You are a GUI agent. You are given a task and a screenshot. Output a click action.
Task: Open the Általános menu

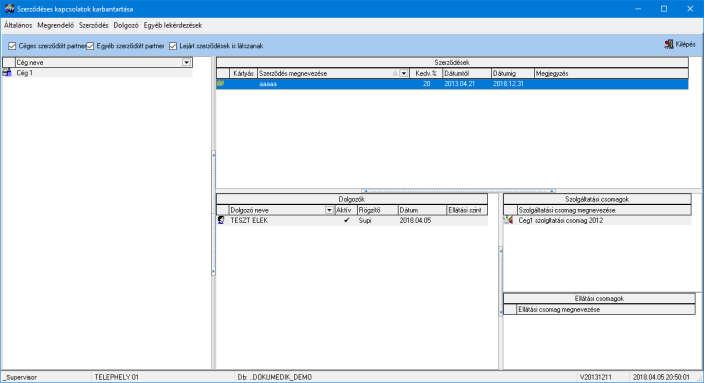[x=18, y=26]
